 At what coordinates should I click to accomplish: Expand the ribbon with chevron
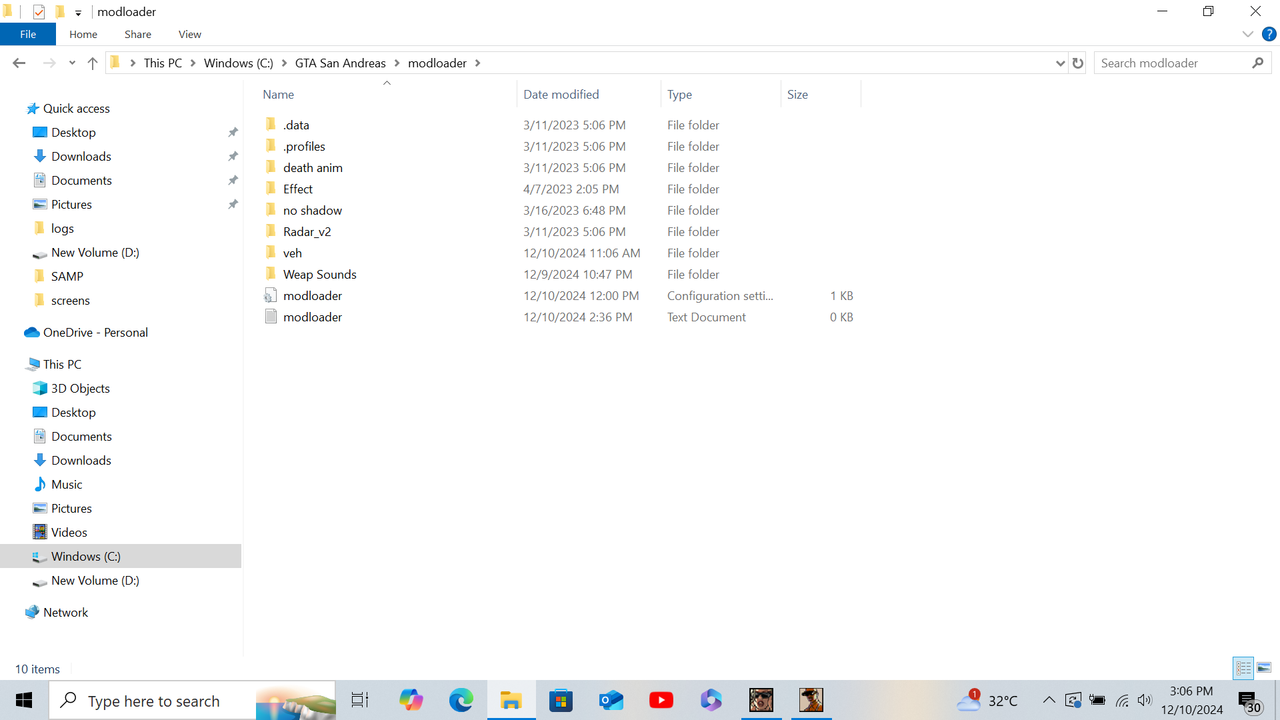[x=1248, y=34]
